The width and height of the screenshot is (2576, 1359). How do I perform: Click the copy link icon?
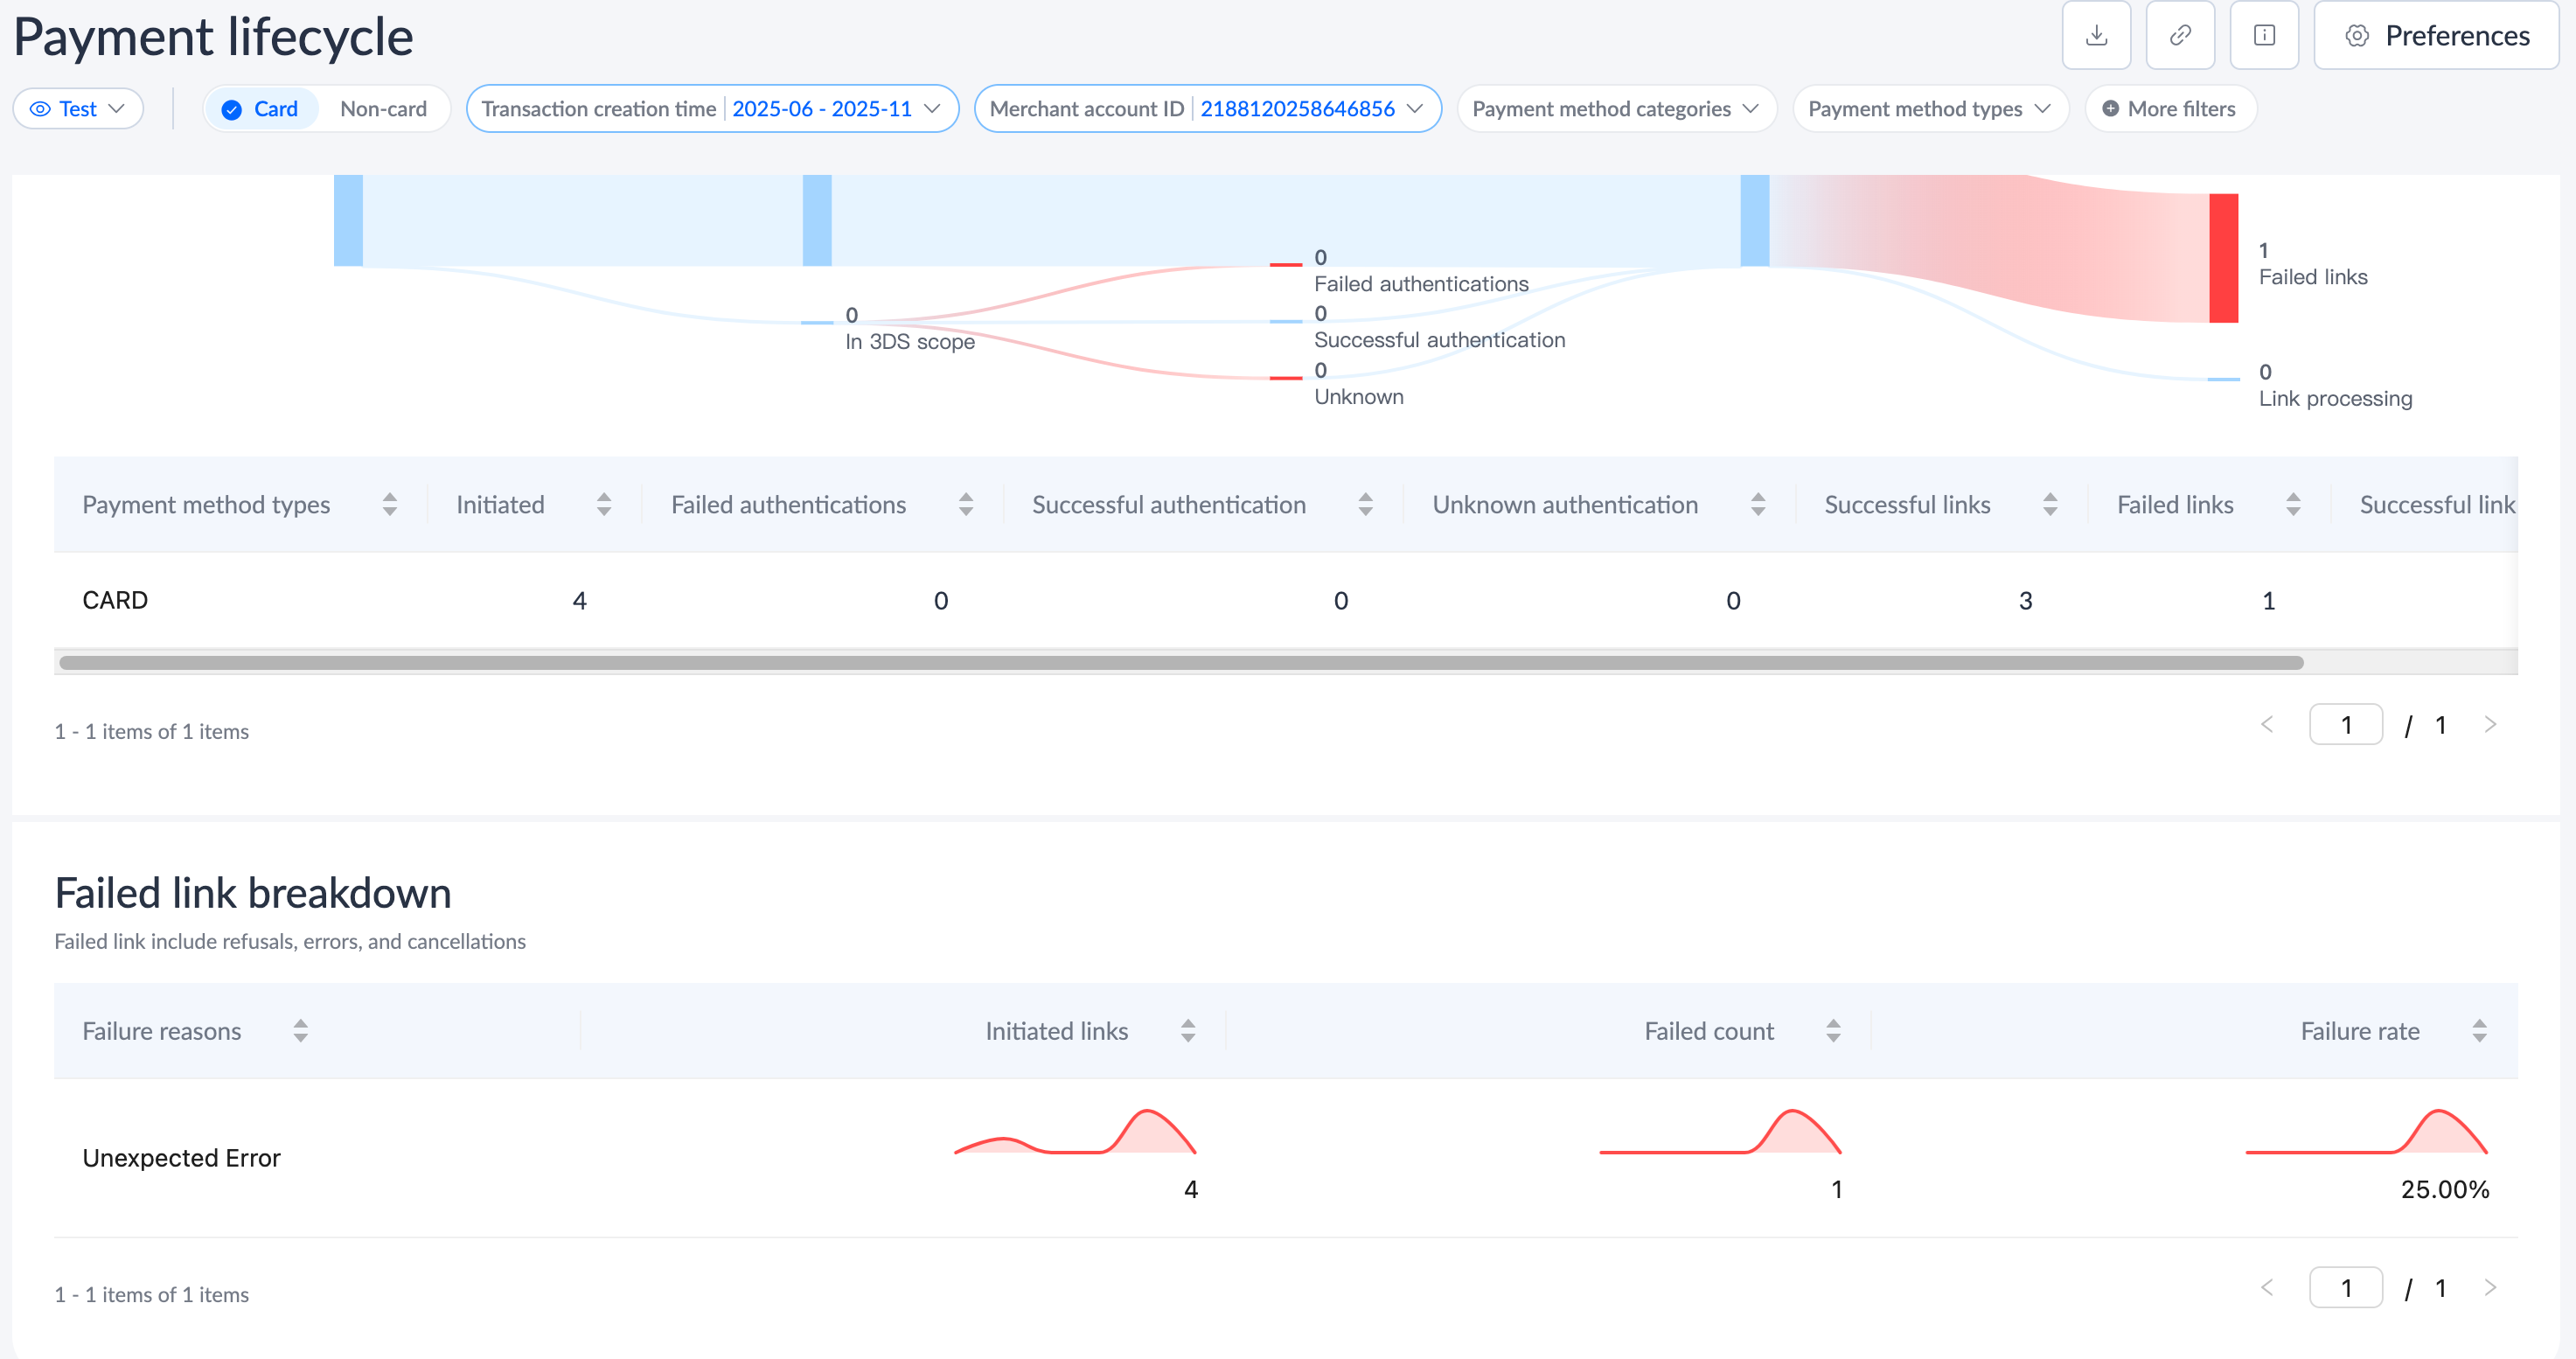click(2180, 36)
